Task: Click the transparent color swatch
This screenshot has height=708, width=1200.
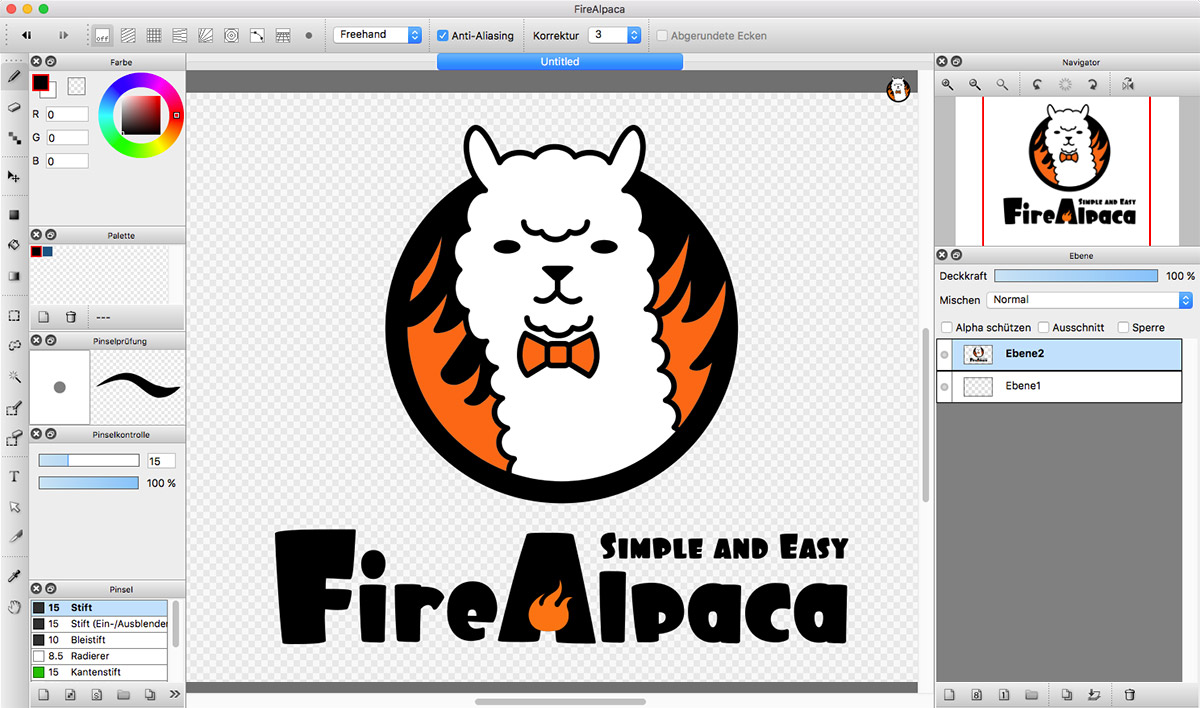Action: click(x=77, y=87)
